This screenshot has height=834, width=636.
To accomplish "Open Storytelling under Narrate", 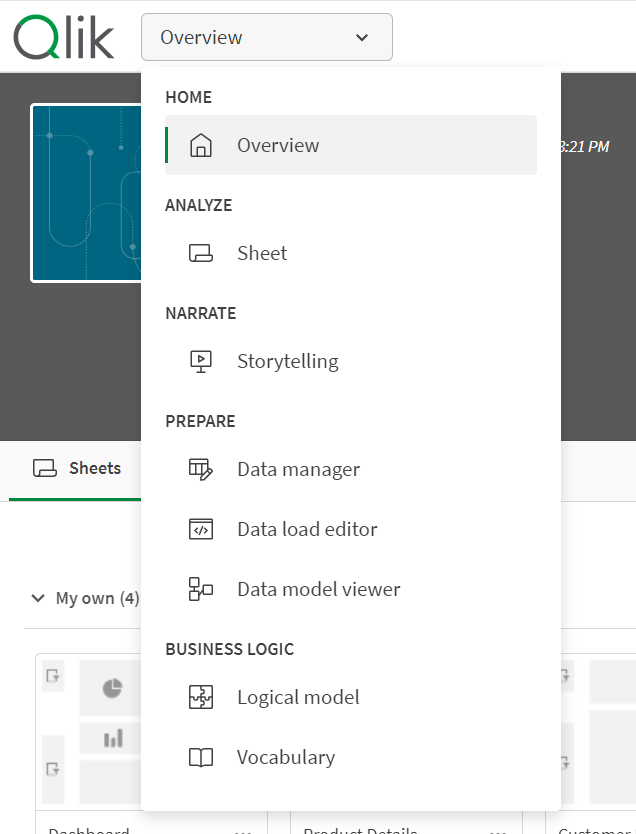I will click(x=287, y=361).
